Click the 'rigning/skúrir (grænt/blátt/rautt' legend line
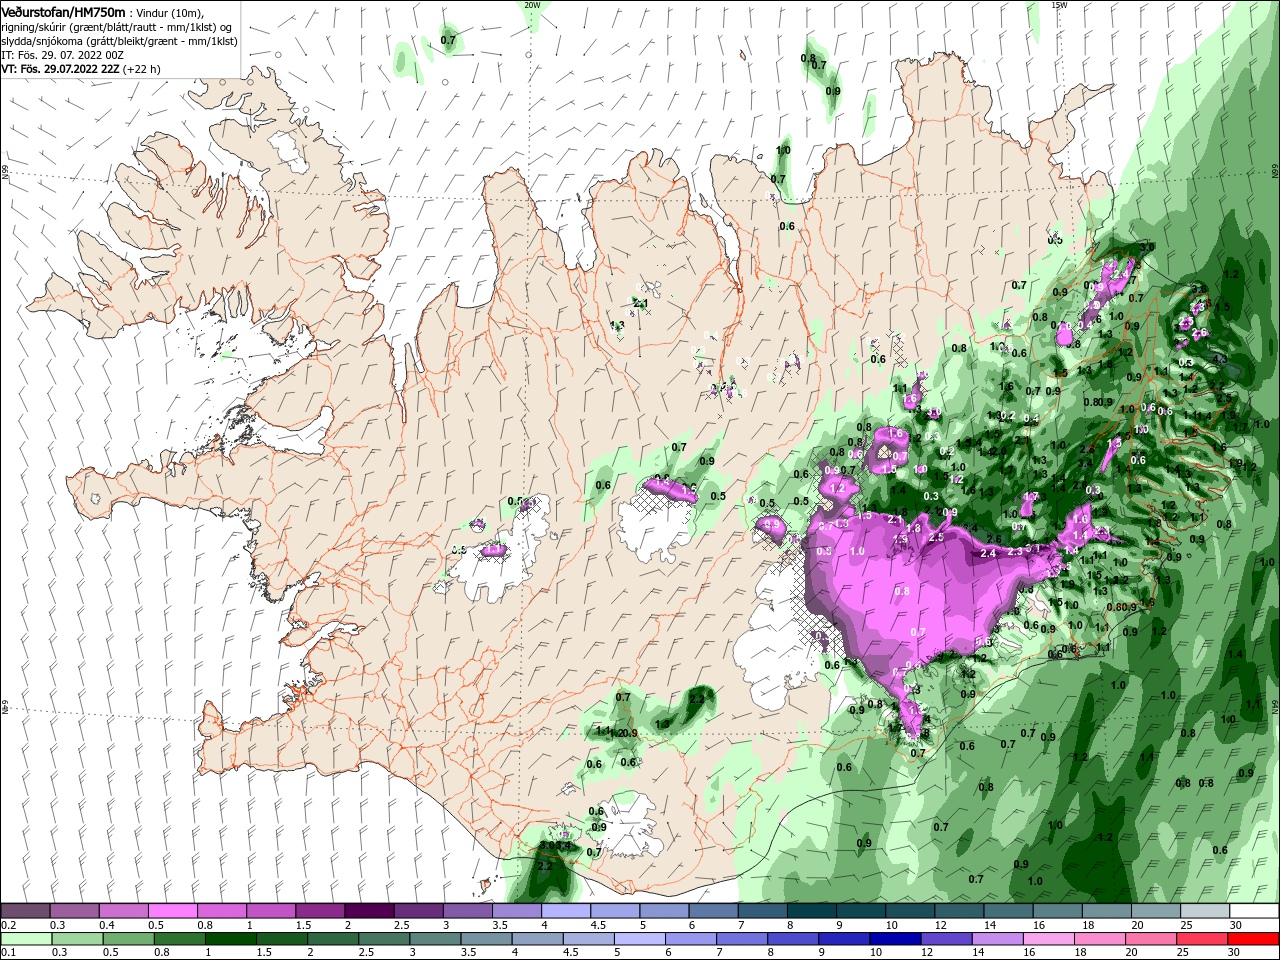Image resolution: width=1280 pixels, height=960 pixels. pyautogui.click(x=117, y=26)
